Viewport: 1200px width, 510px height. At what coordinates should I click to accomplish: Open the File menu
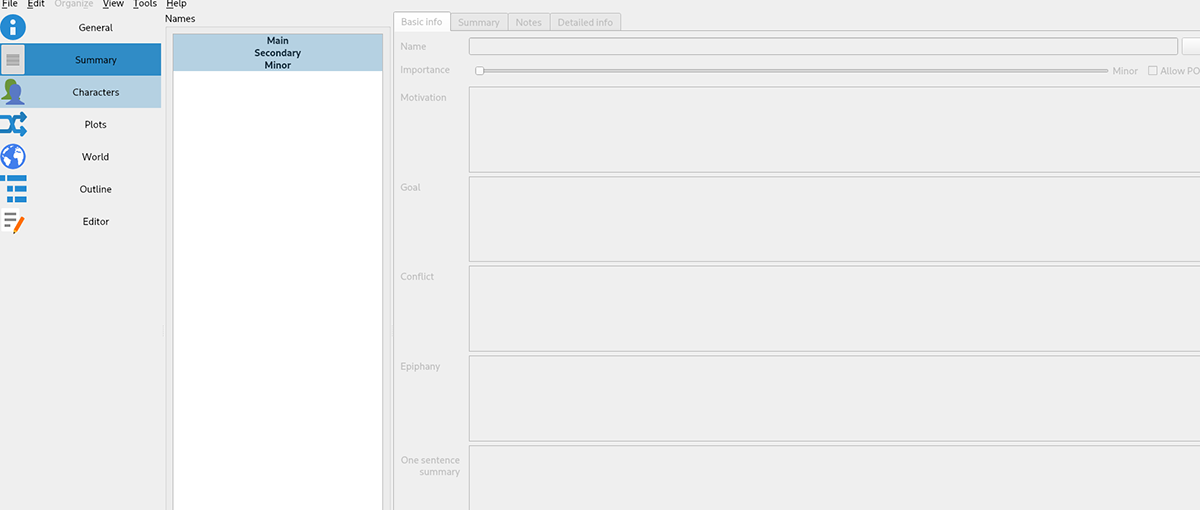pyautogui.click(x=10, y=4)
